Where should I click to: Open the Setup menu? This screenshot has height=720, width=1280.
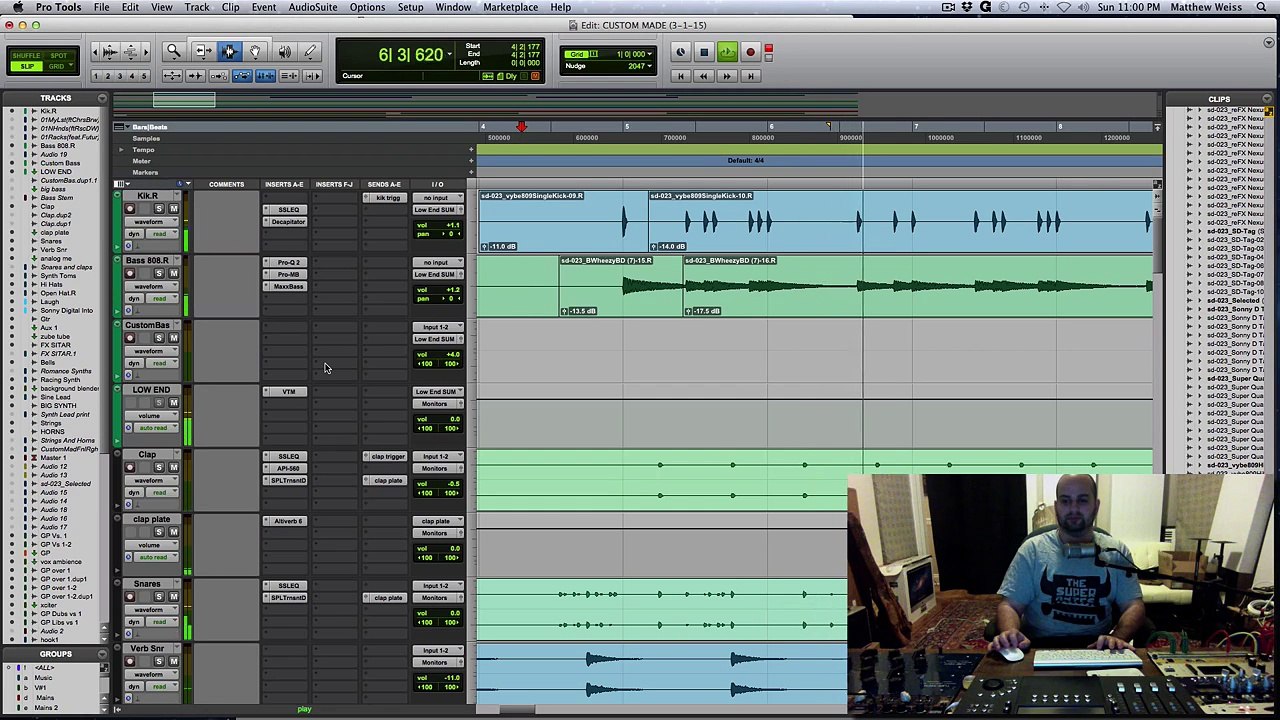pos(410,7)
